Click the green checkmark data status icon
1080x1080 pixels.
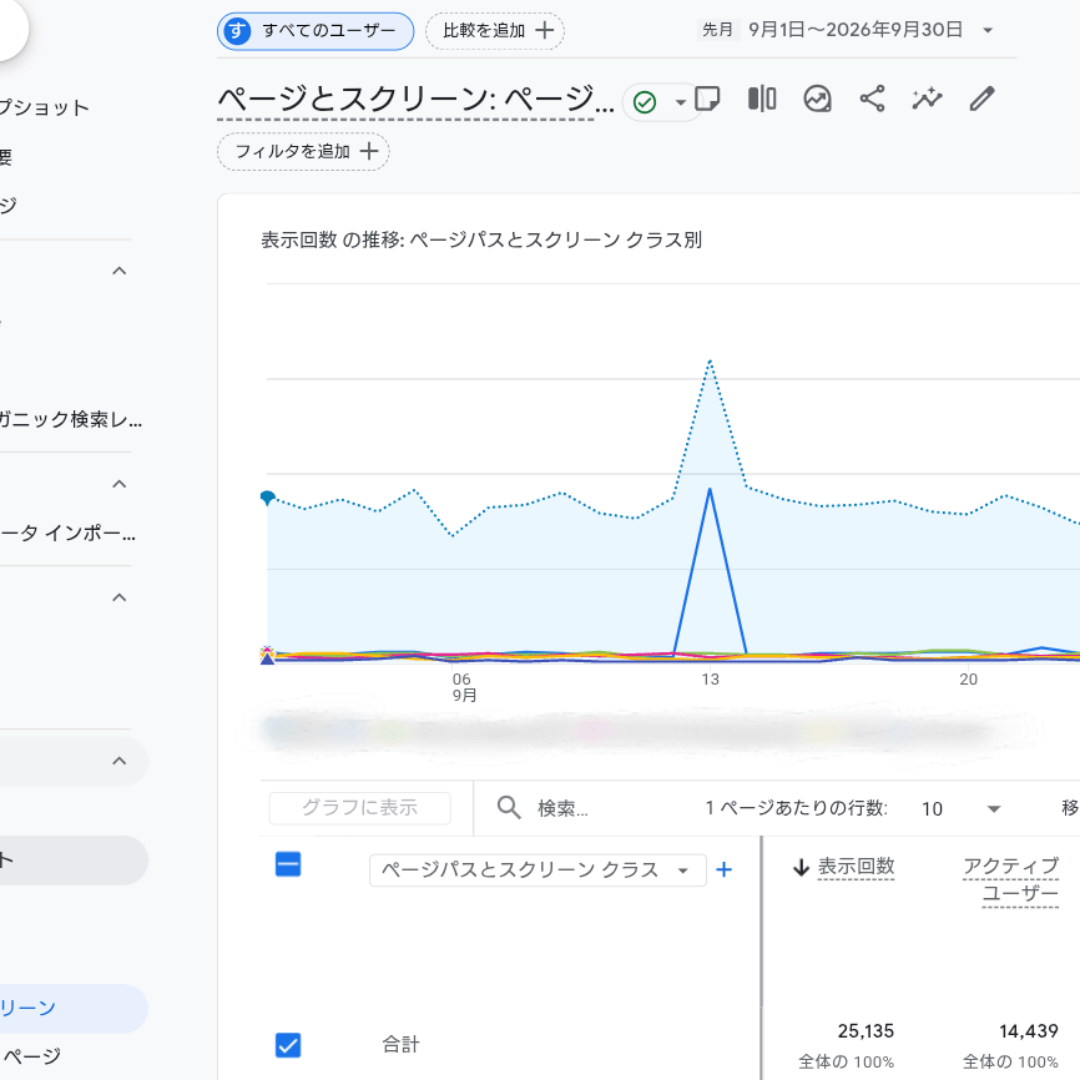pyautogui.click(x=645, y=103)
